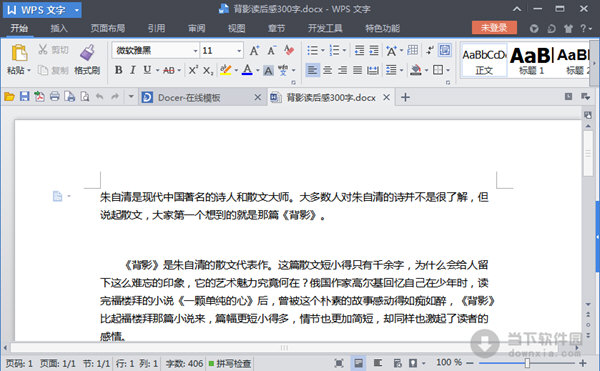The height and width of the screenshot is (371, 600).
Task: Apply superscript formatting
Action: tap(193, 70)
